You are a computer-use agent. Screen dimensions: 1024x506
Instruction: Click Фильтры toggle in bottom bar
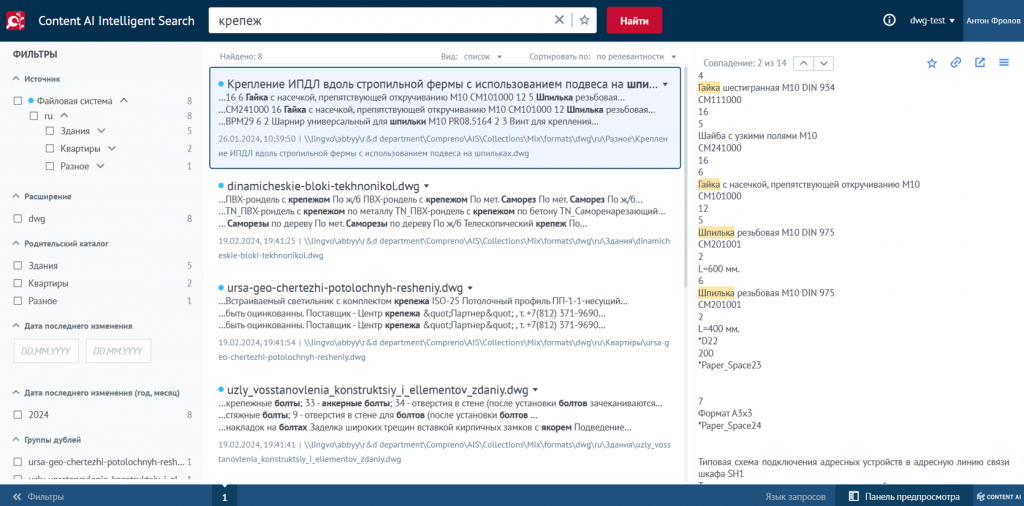click(39, 497)
